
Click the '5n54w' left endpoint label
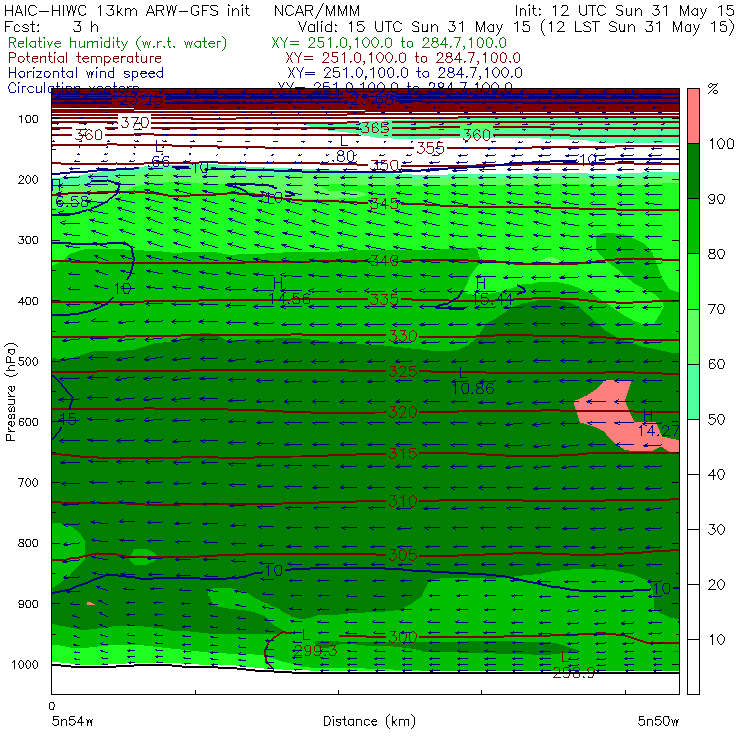point(72,721)
